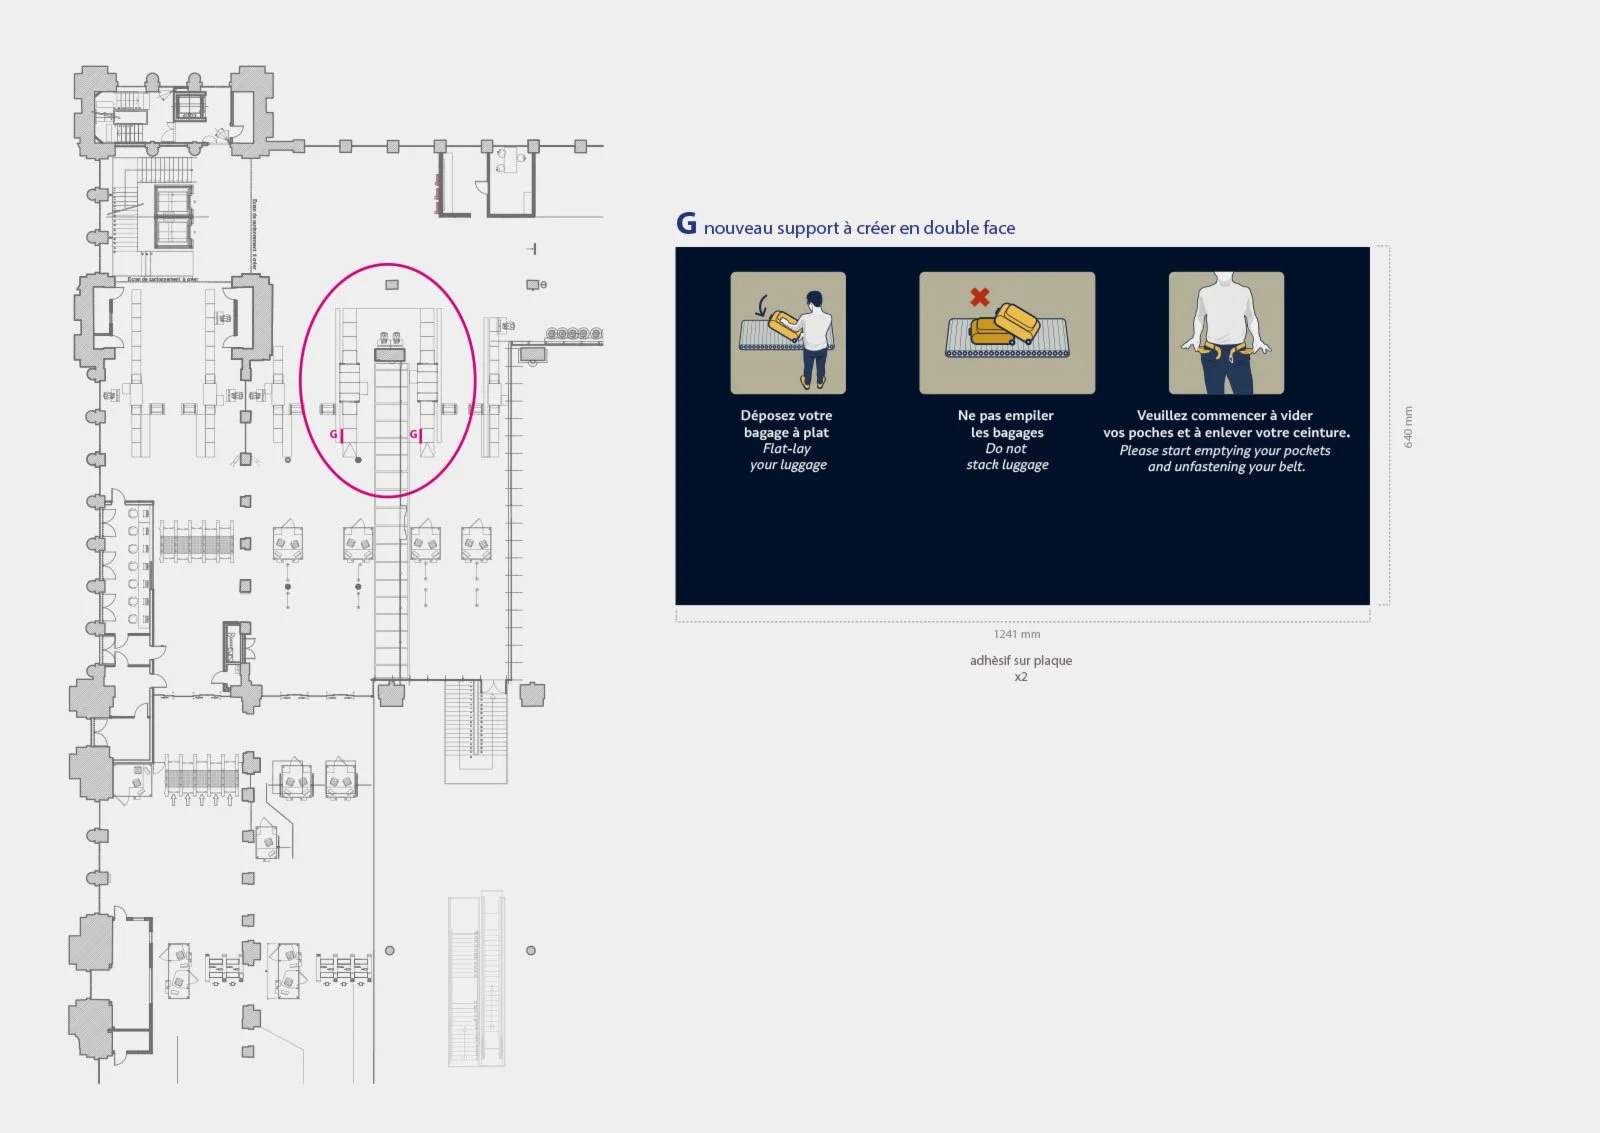Click the man emptying pockets pictogram
Viewport: 1600px width, 1133px height.
(x=1226, y=333)
